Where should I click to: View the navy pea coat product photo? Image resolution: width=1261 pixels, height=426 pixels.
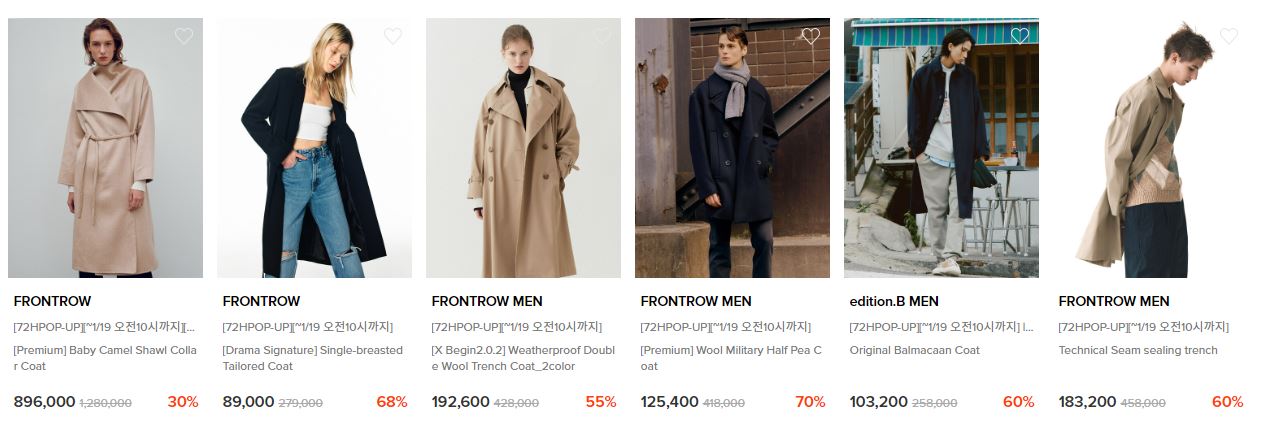(x=732, y=148)
